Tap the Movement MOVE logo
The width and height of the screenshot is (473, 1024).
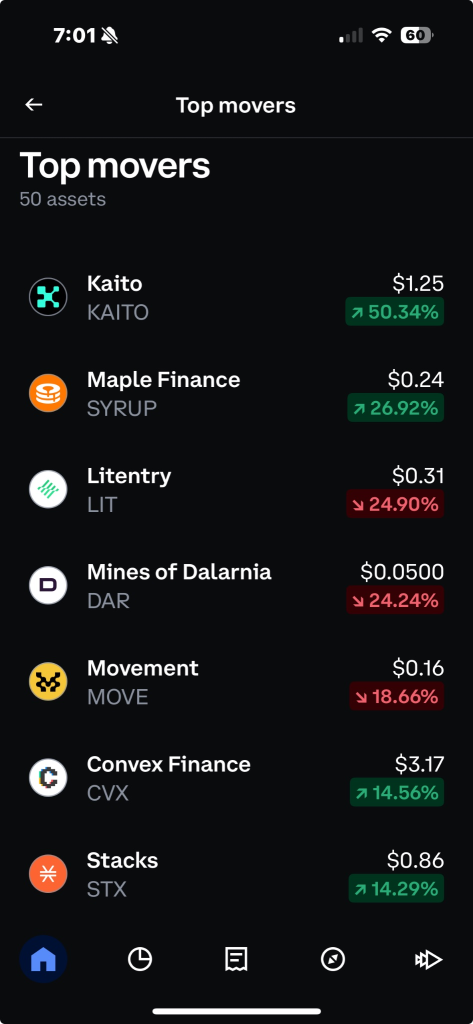pos(48,681)
